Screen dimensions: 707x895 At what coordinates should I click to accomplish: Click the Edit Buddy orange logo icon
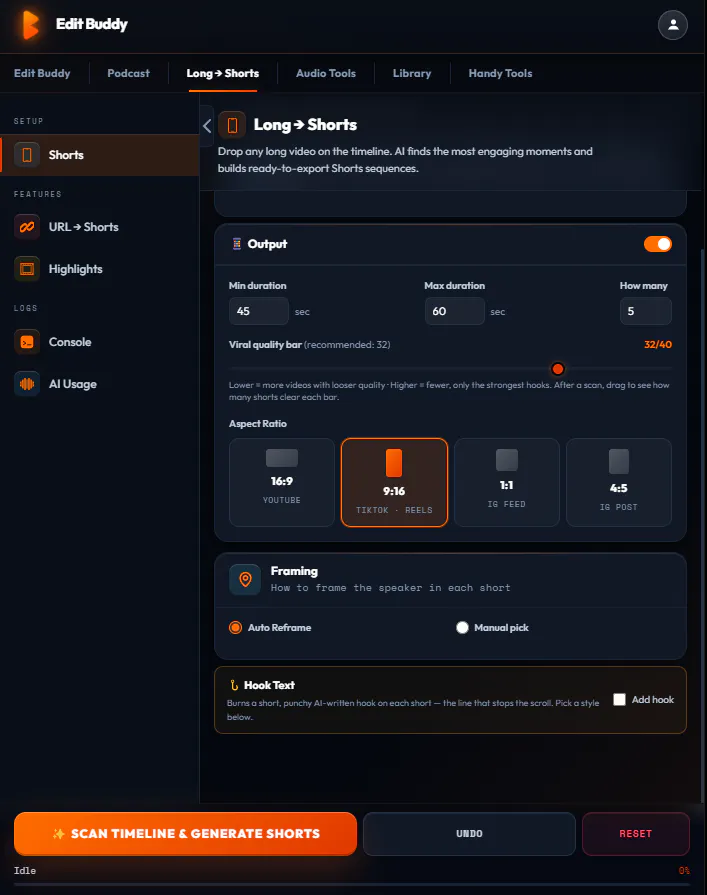pos(30,25)
